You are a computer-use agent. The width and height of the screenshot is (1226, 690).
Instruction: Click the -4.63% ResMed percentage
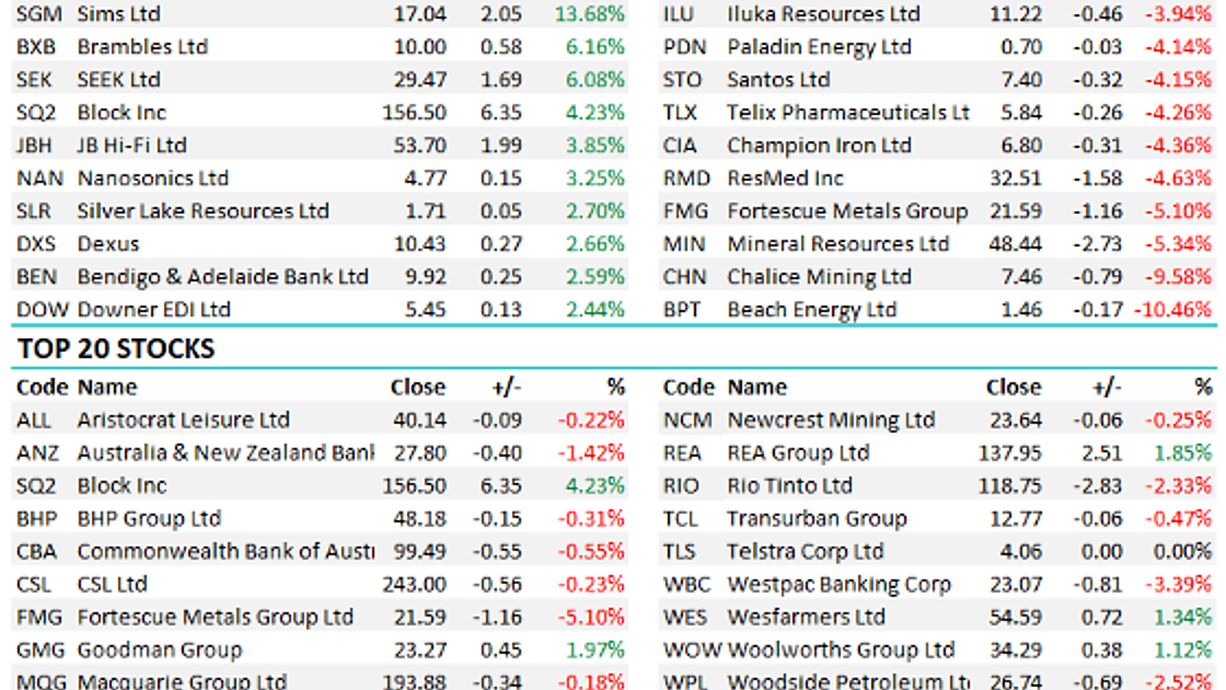pyautogui.click(x=1180, y=178)
